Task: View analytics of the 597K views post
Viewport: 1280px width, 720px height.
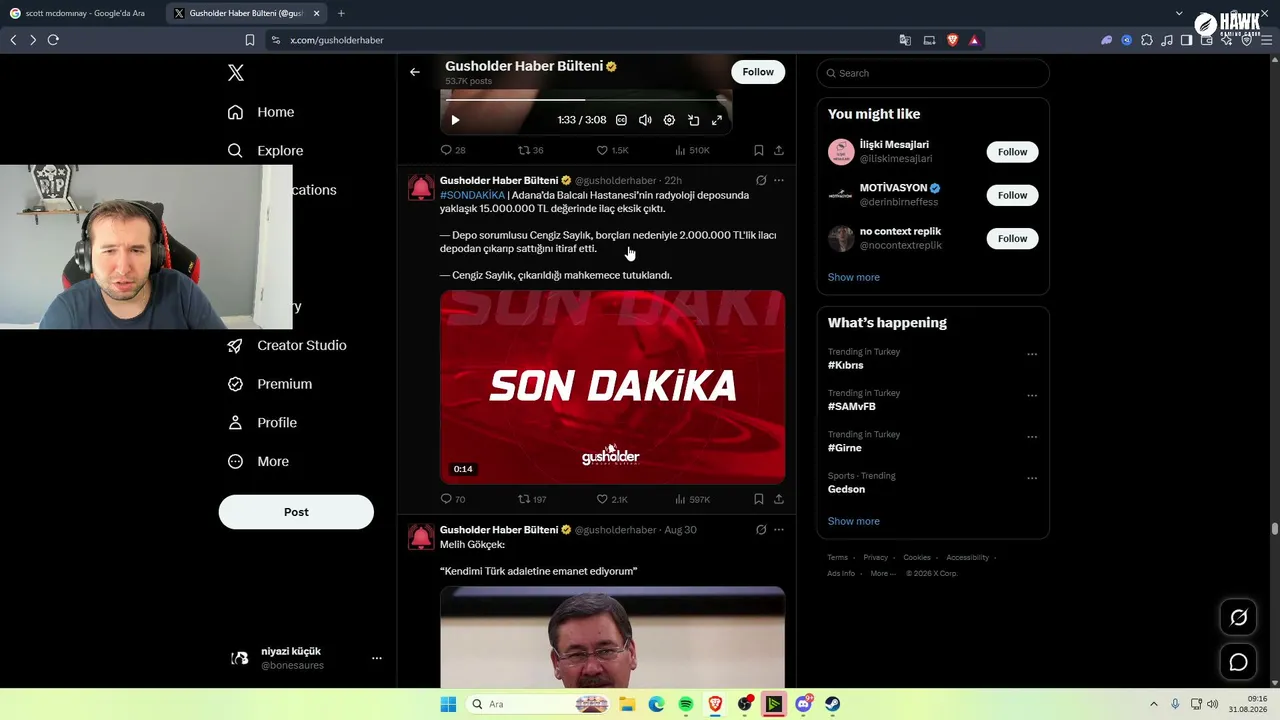Action: click(x=692, y=499)
